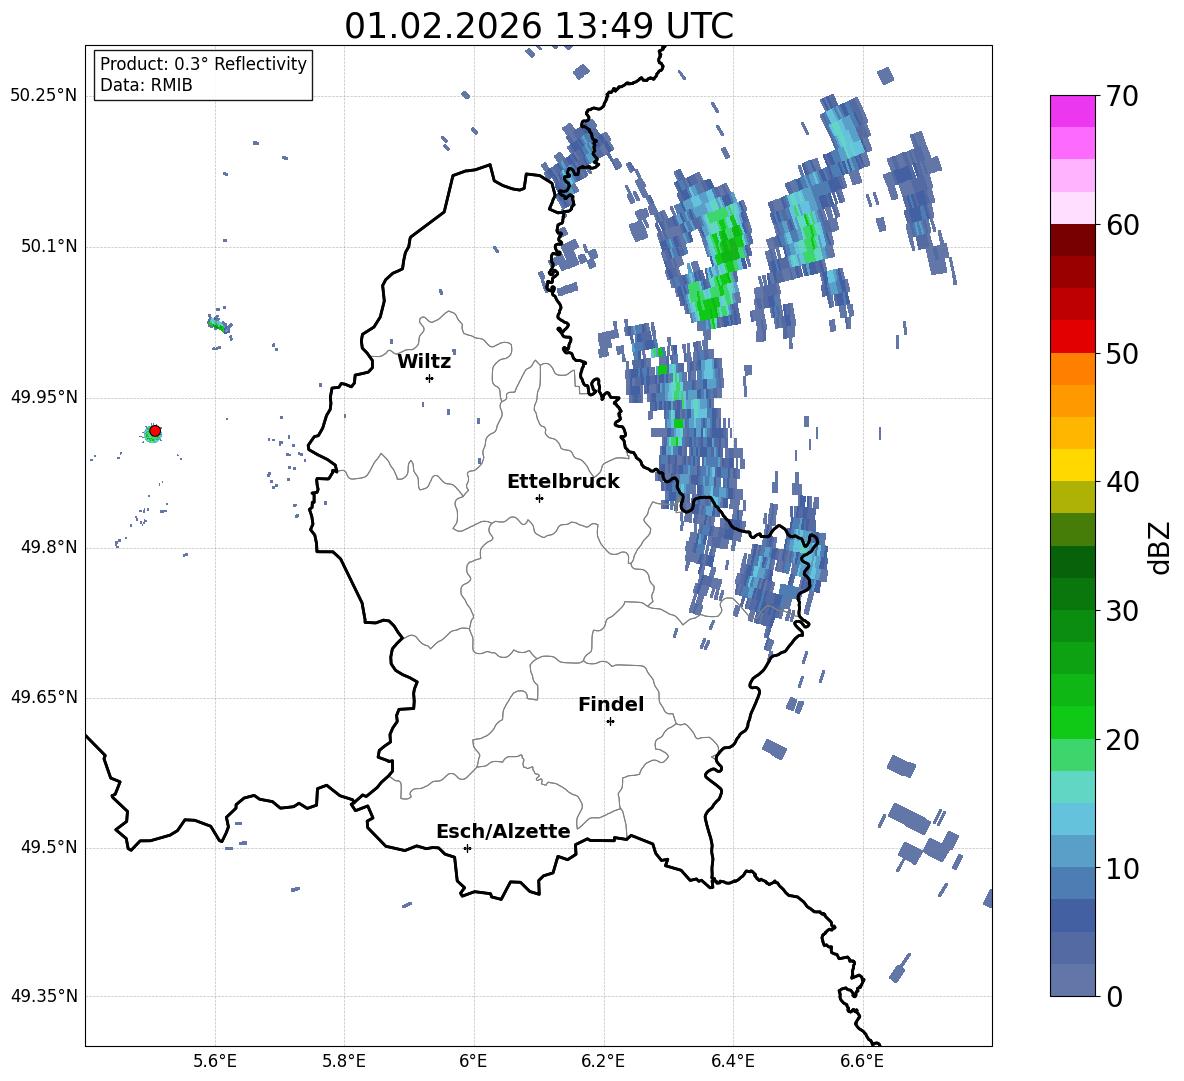This screenshot has height=1081, width=1184.
Task: Click the 20 tick on the colorbar
Action: click(x=1122, y=740)
